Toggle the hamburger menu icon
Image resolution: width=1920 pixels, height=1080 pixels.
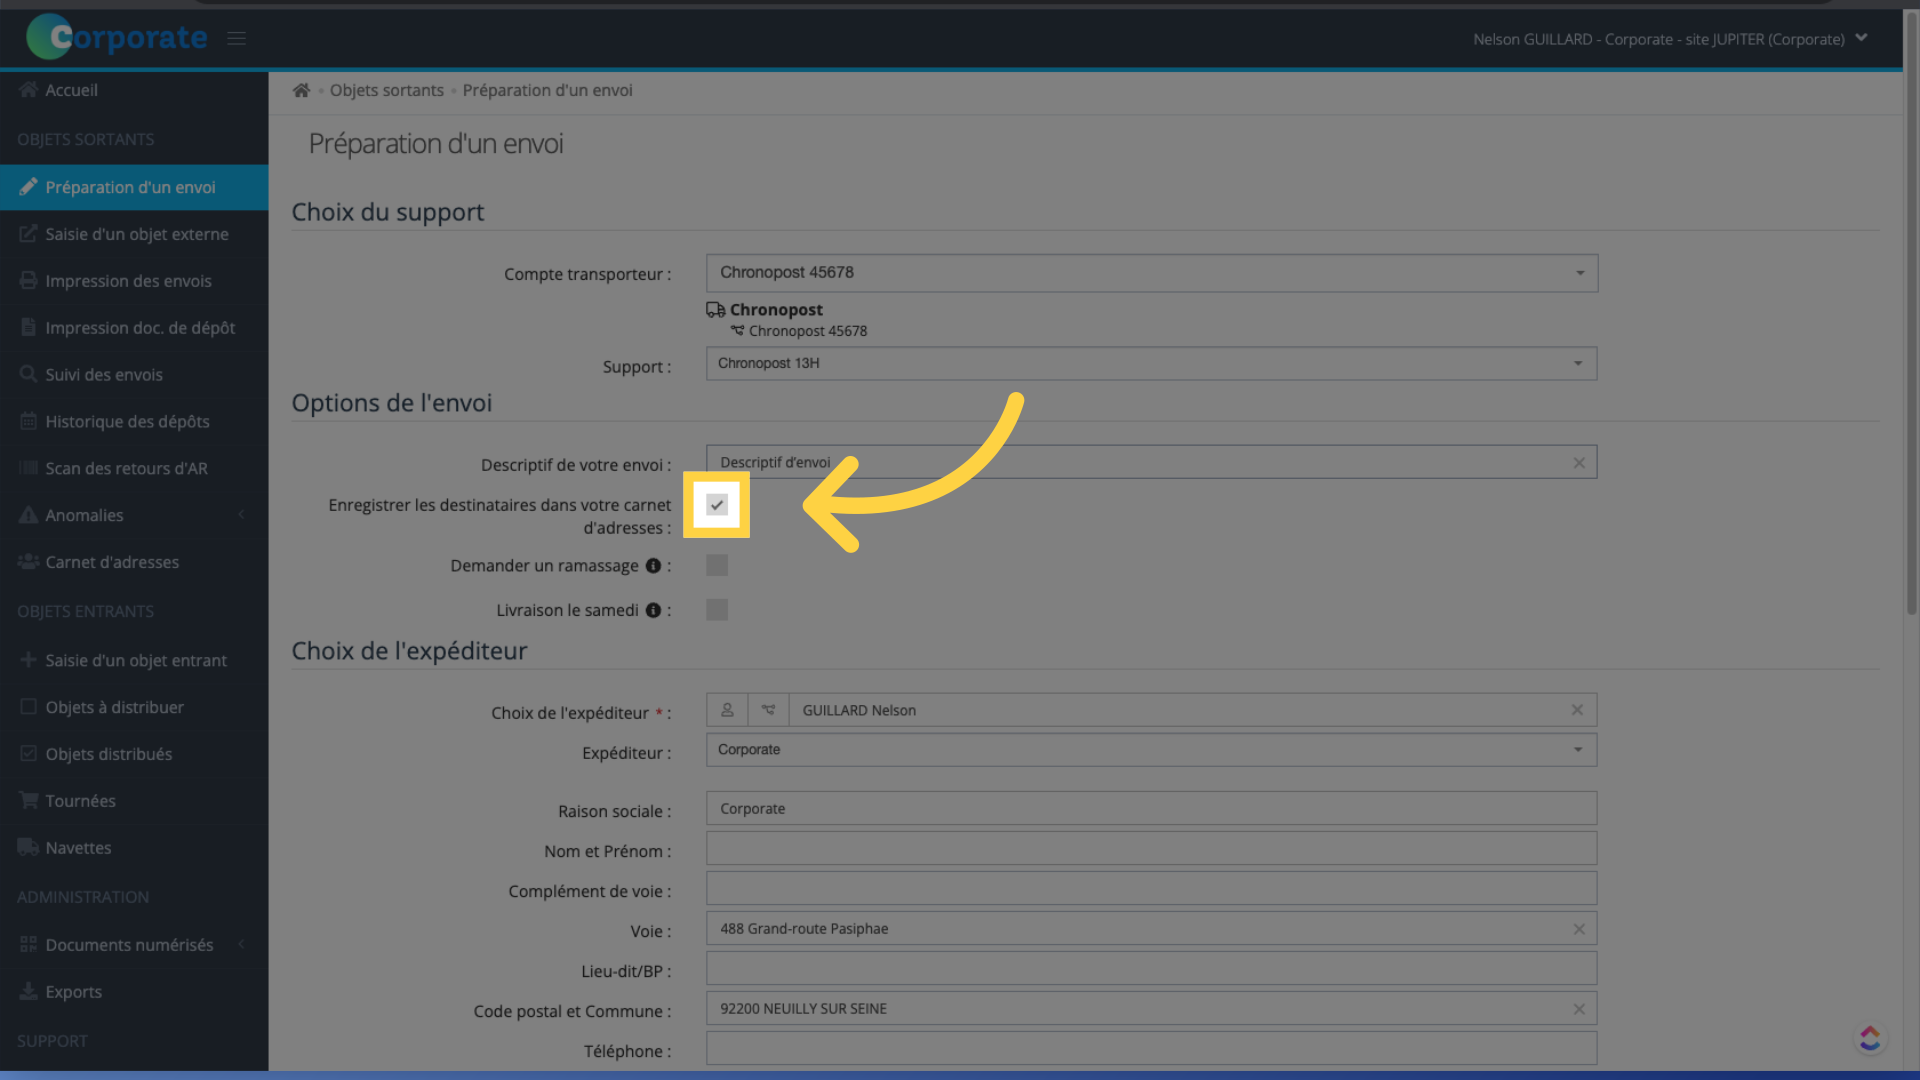(236, 38)
